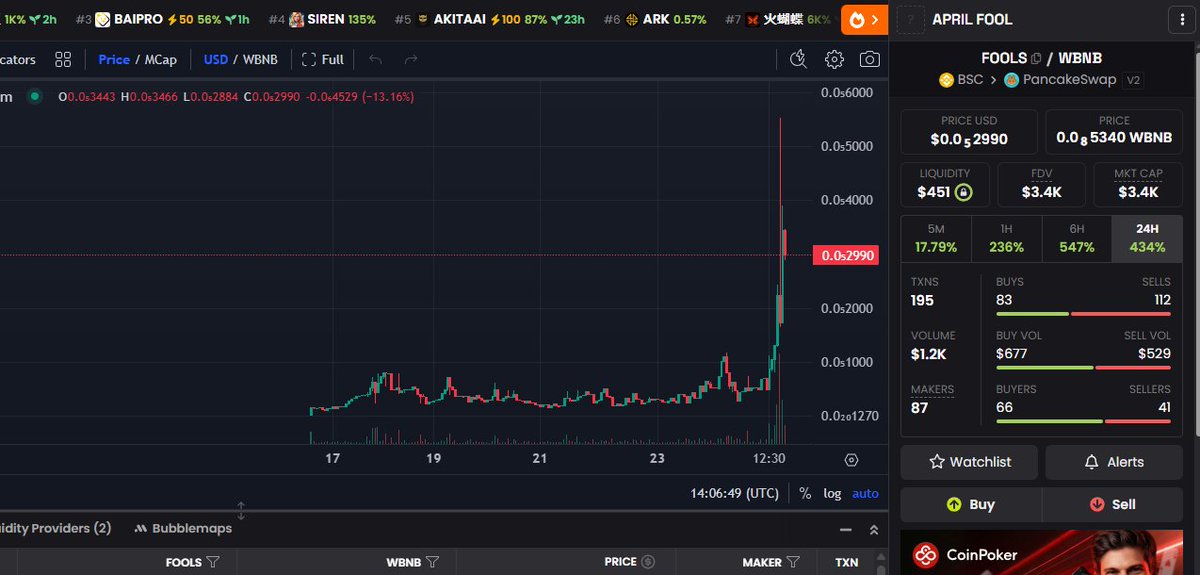
Task: Select the 1H timeframe stats tab
Action: coord(1006,238)
